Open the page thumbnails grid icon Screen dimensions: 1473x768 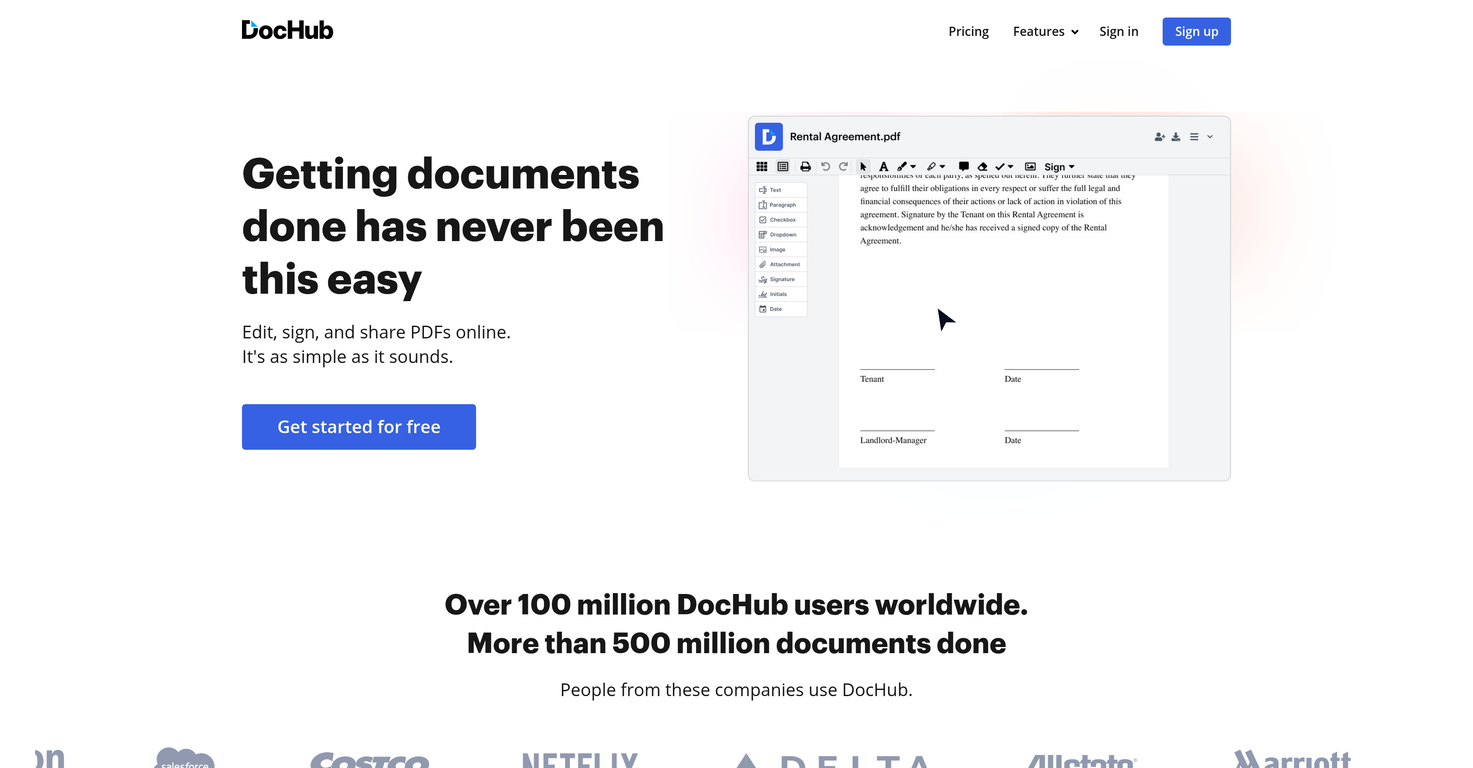pos(762,167)
